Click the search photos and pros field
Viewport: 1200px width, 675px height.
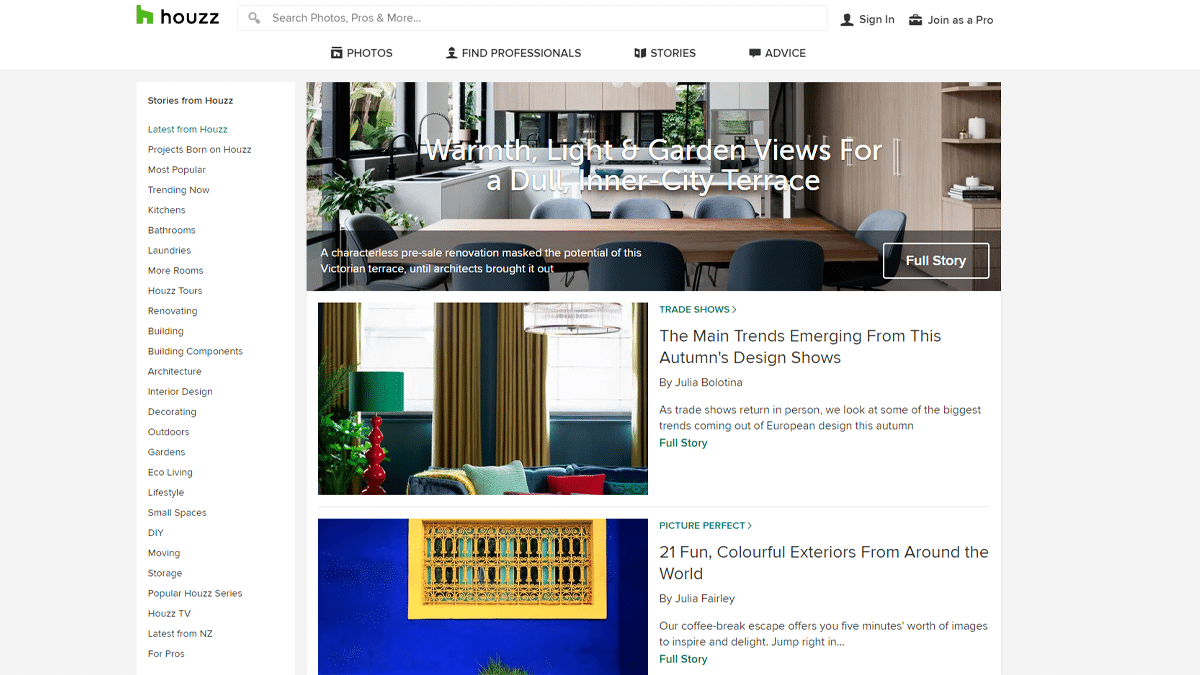point(532,18)
